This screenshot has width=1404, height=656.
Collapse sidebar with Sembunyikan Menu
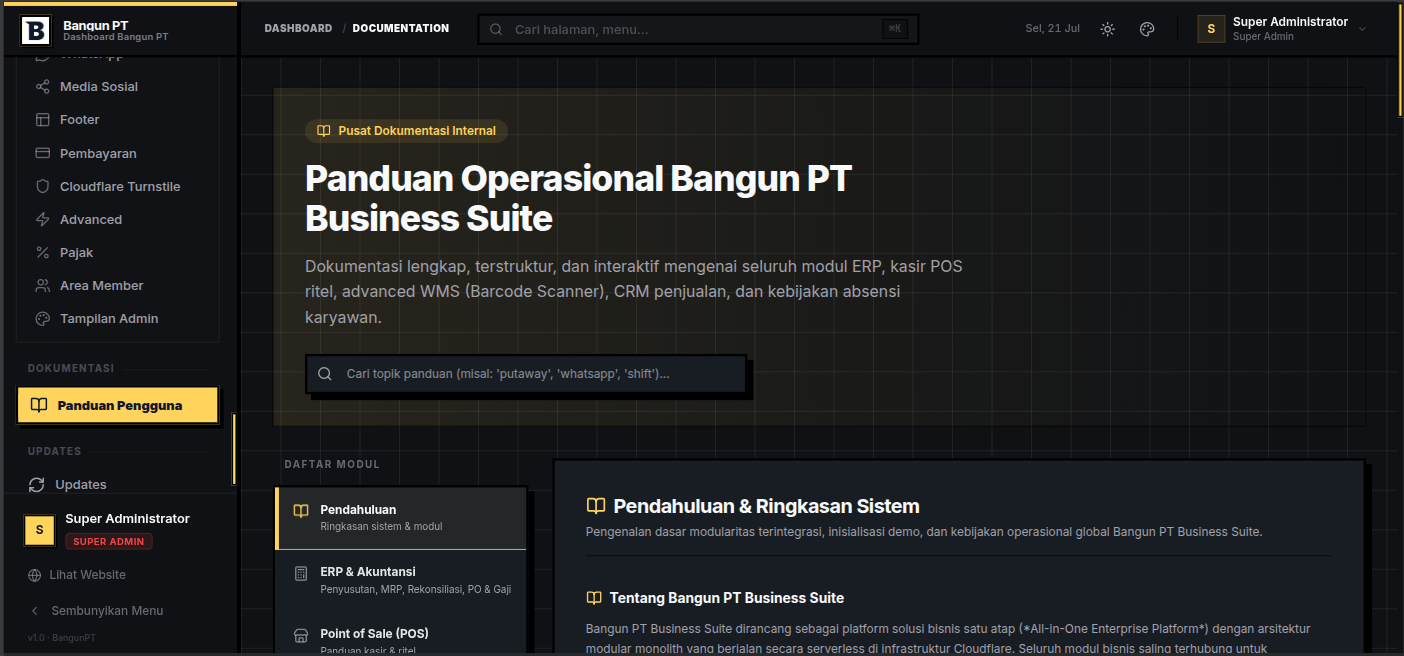pyautogui.click(x=107, y=611)
